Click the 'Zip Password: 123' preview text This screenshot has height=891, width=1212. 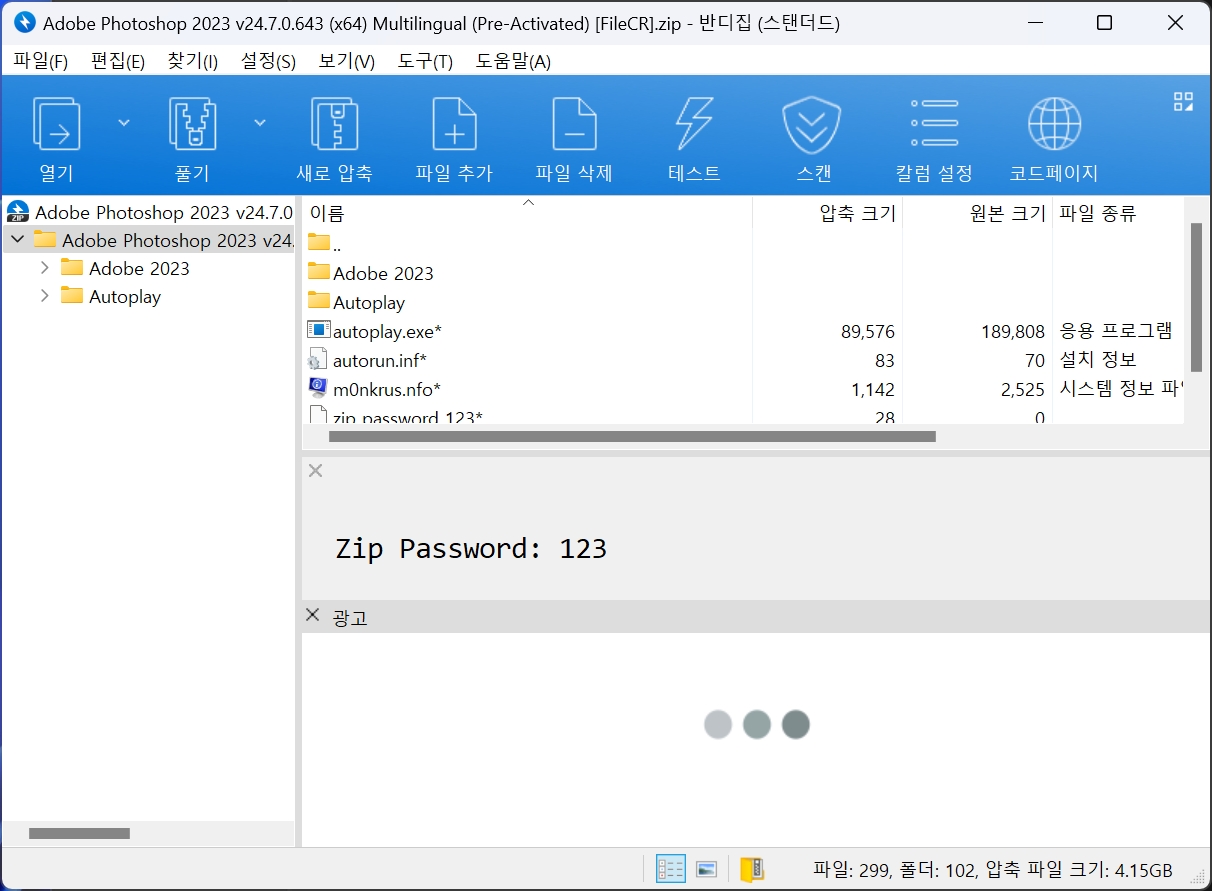click(471, 548)
